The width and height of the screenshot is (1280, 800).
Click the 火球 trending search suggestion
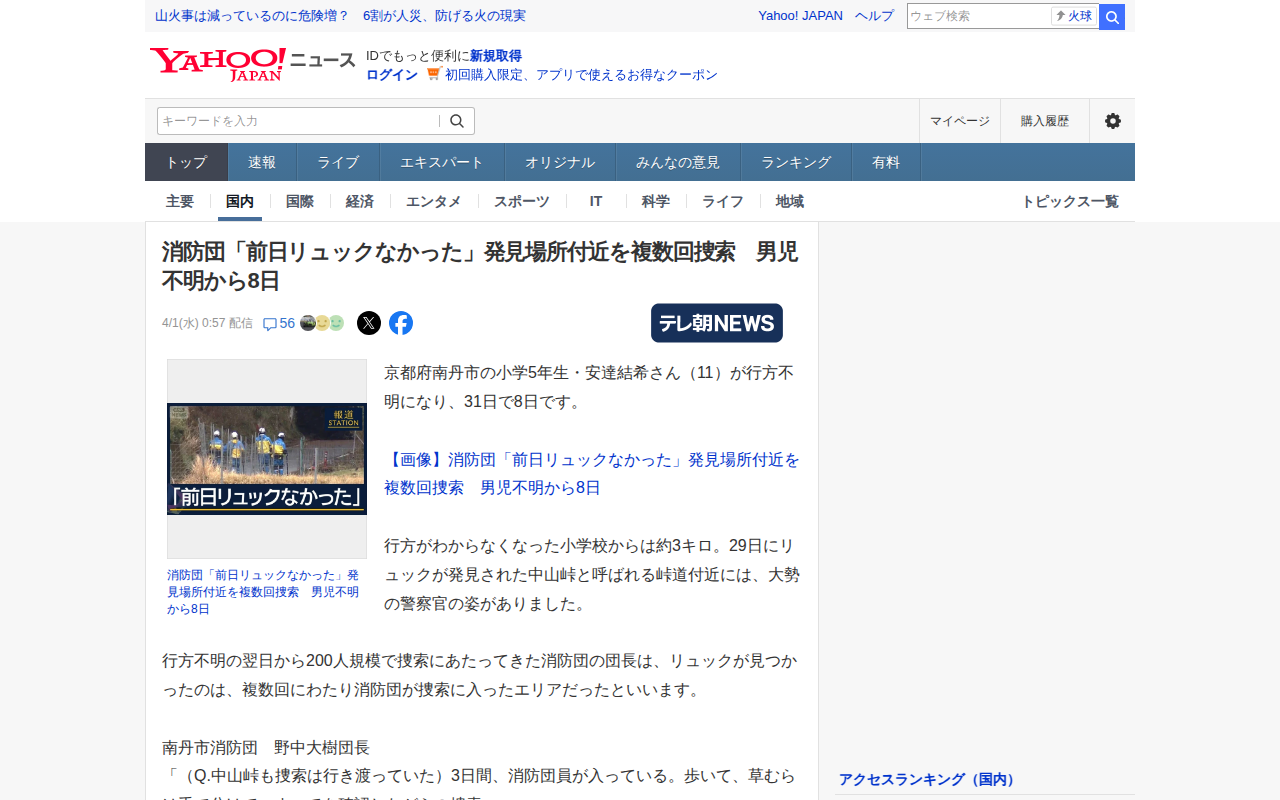point(1075,16)
